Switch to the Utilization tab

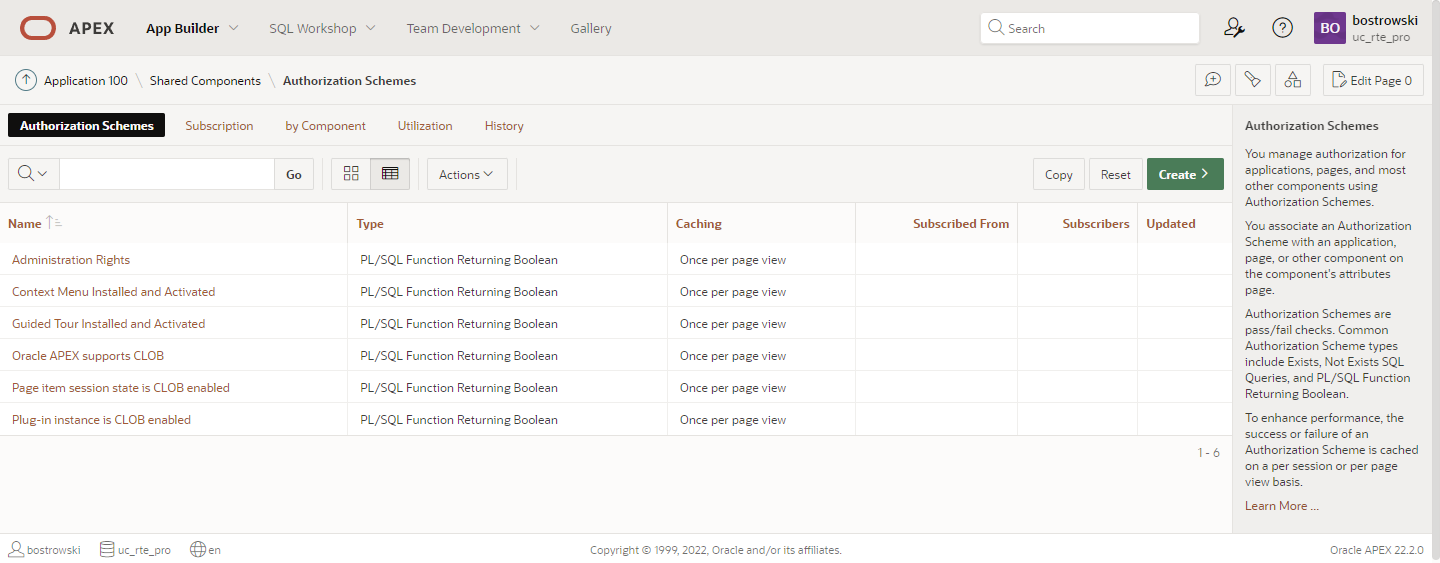425,126
